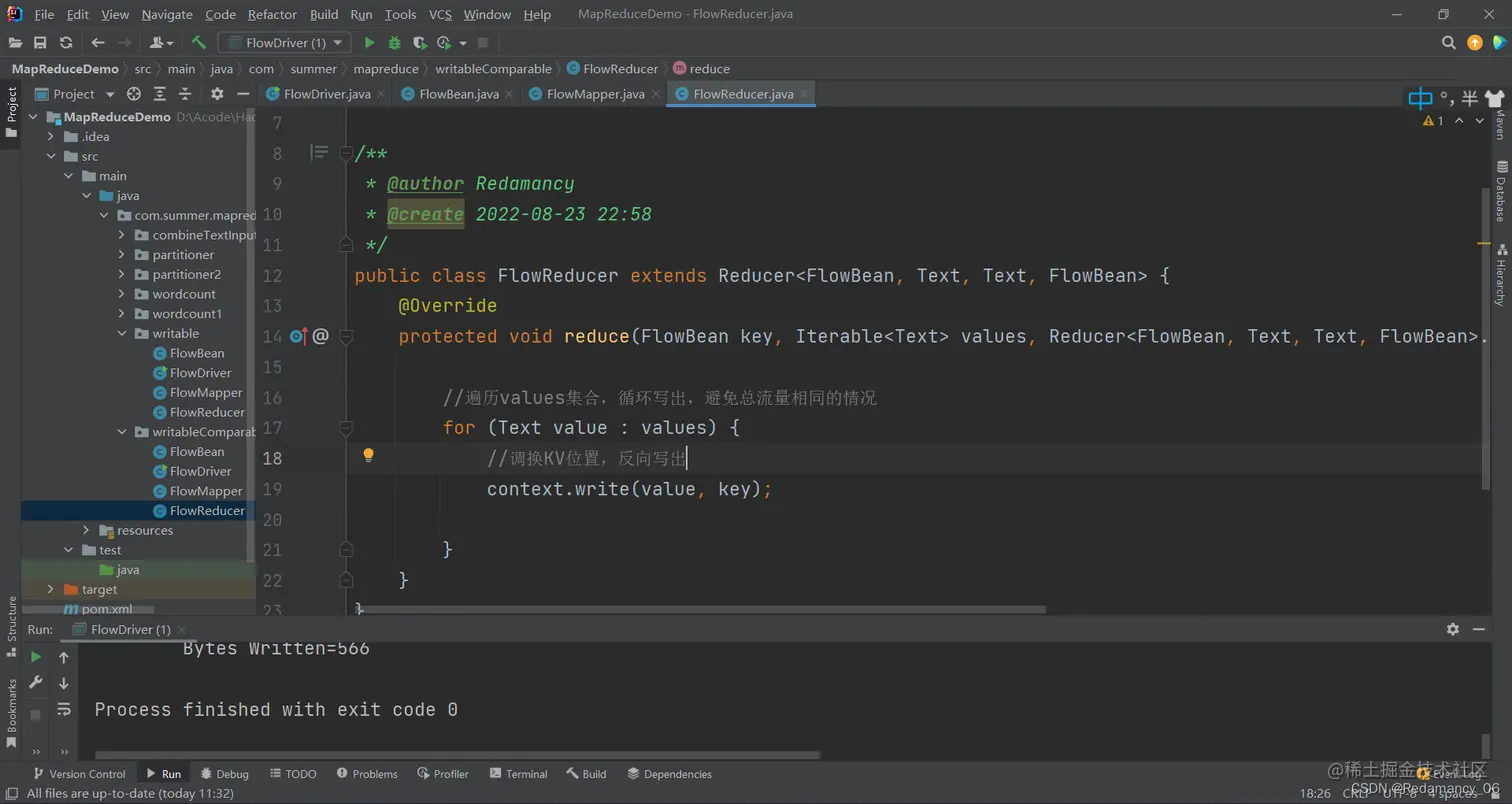
Task: Click the wrench icon in Run panel
Action: [36, 682]
